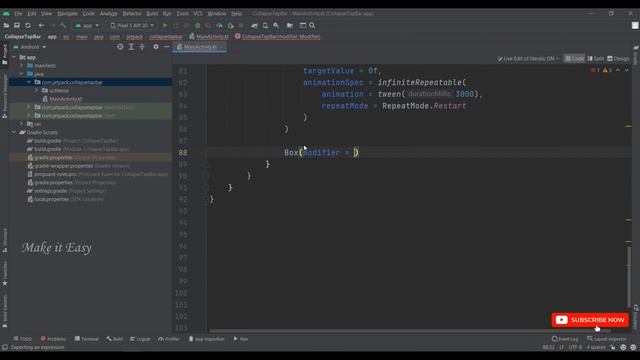Viewport: 640px width, 360px height.
Task: Build project with the green hammer icon
Action: click(63, 25)
